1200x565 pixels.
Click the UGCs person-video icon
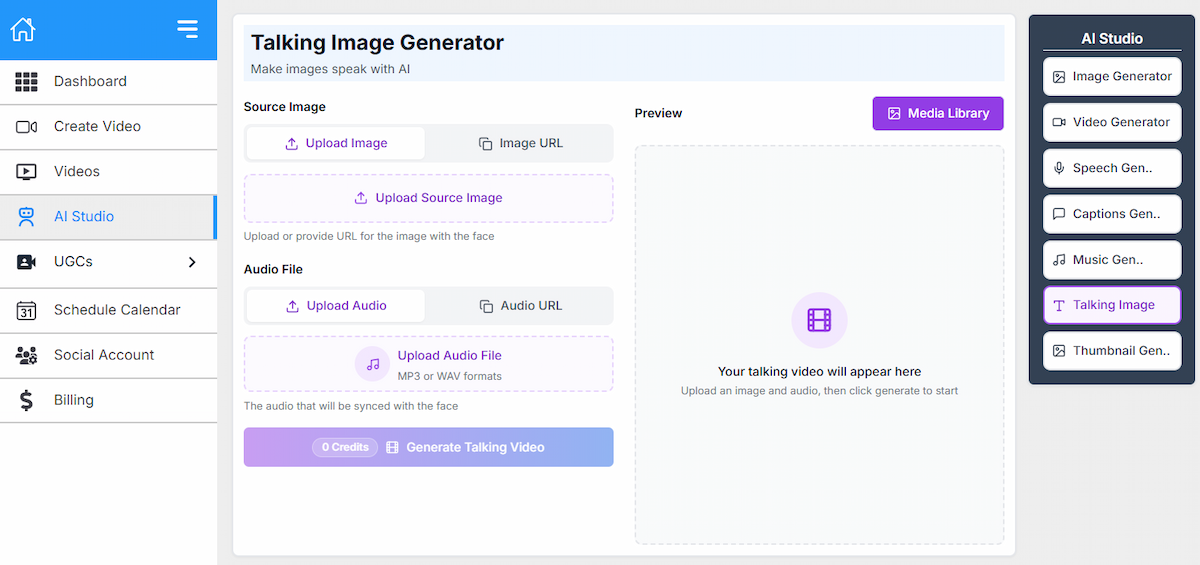click(x=27, y=262)
